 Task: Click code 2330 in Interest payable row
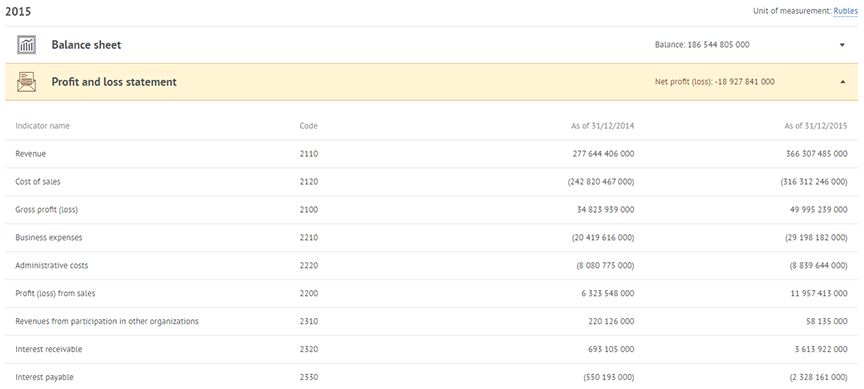pyautogui.click(x=309, y=377)
